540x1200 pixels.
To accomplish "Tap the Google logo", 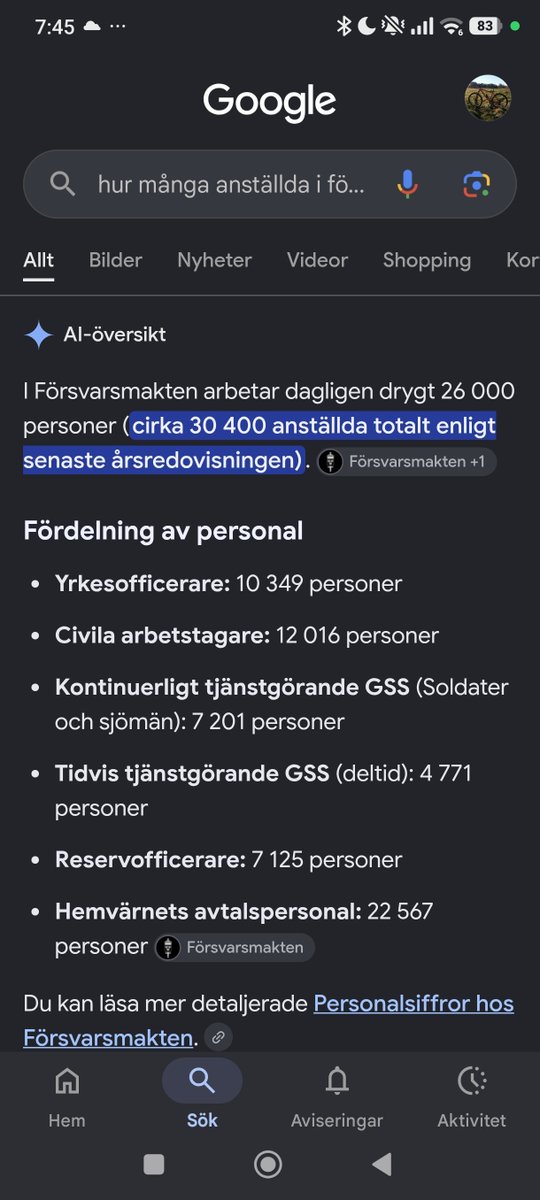I will (x=270, y=102).
